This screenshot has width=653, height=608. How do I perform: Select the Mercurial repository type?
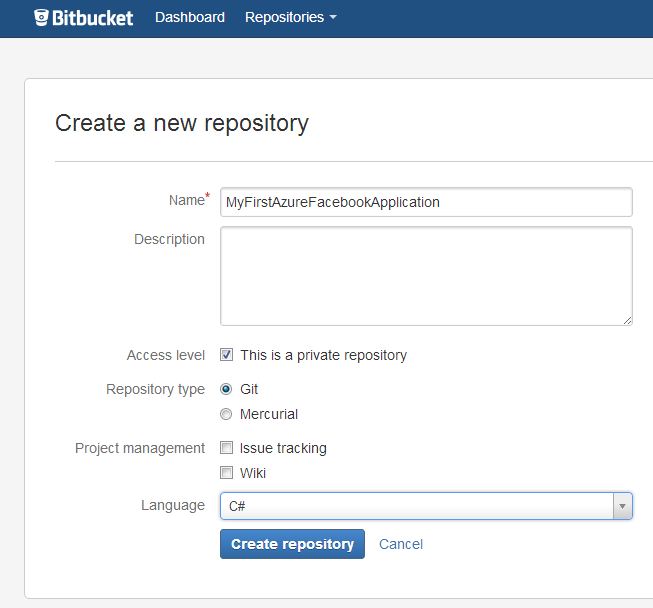coord(227,414)
